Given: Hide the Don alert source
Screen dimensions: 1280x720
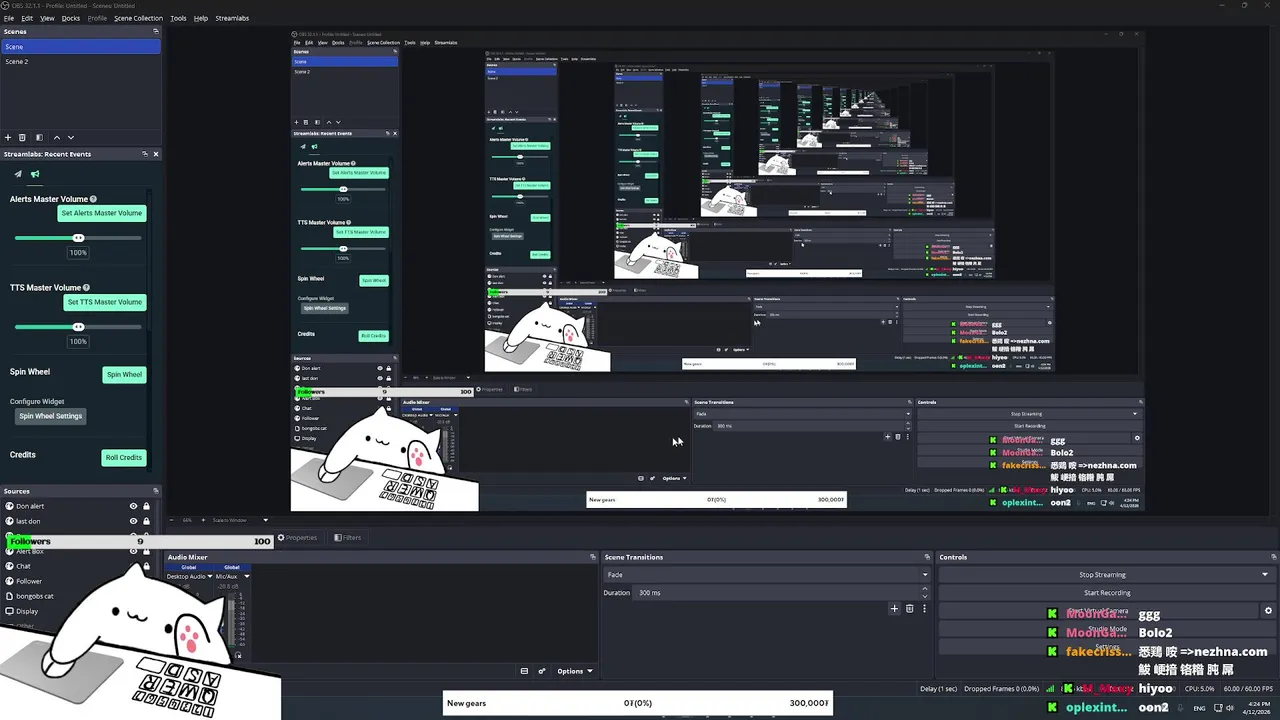Looking at the screenshot, I should tap(133, 506).
